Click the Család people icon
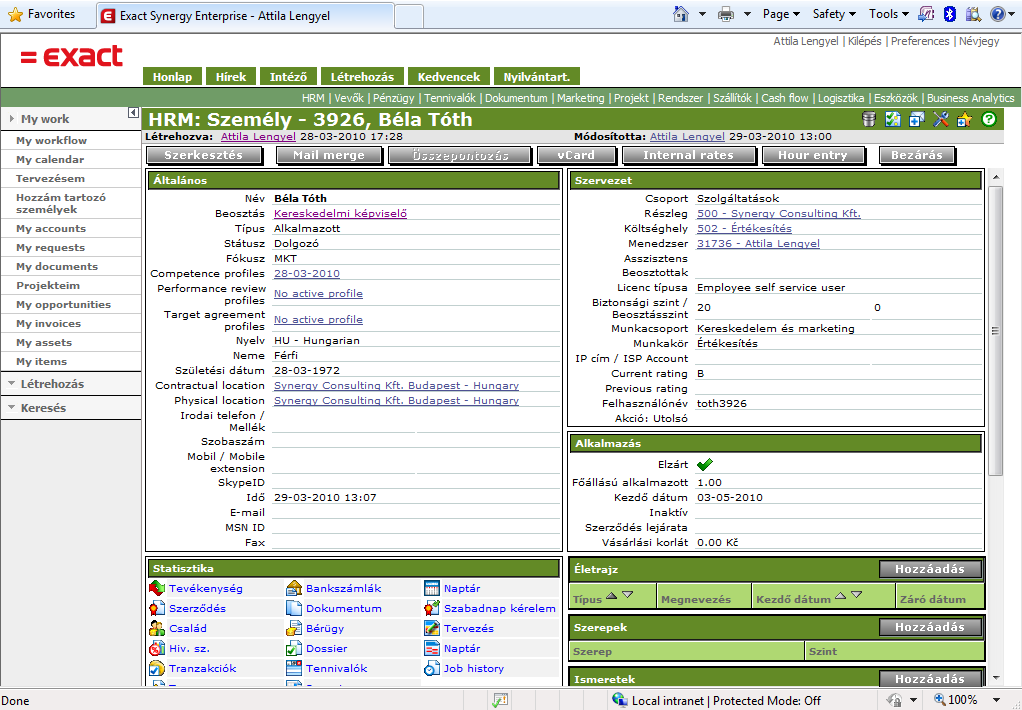This screenshot has width=1022, height=710. click(156, 629)
